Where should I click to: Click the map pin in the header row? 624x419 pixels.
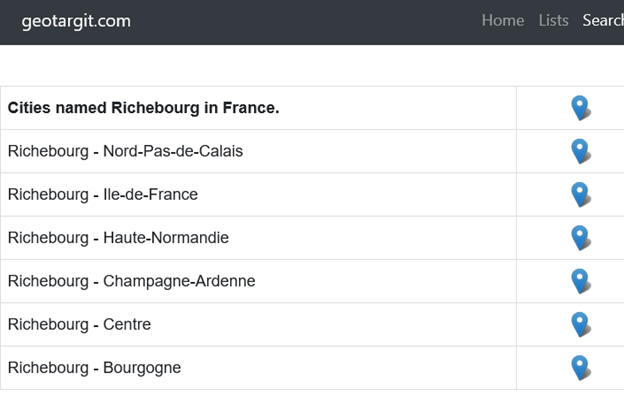pos(581,108)
